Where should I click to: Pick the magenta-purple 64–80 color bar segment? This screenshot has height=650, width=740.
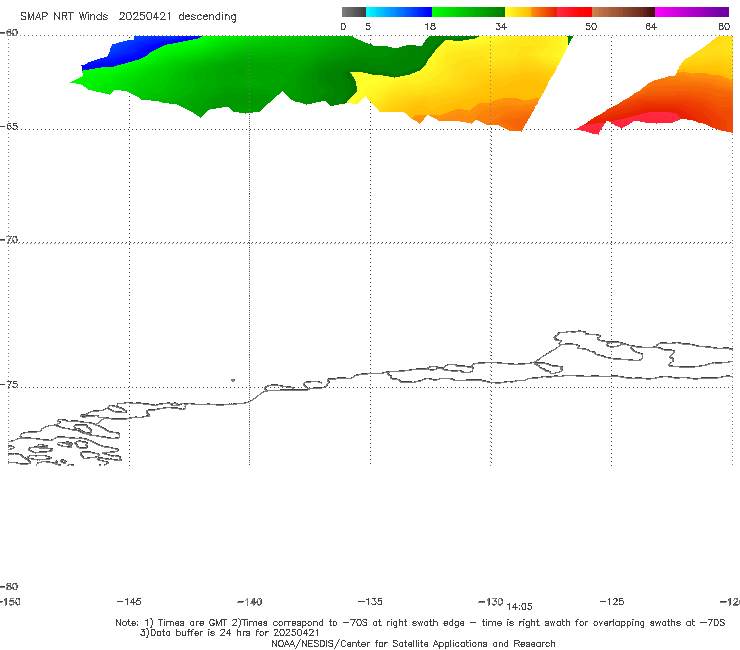pyautogui.click(x=692, y=12)
